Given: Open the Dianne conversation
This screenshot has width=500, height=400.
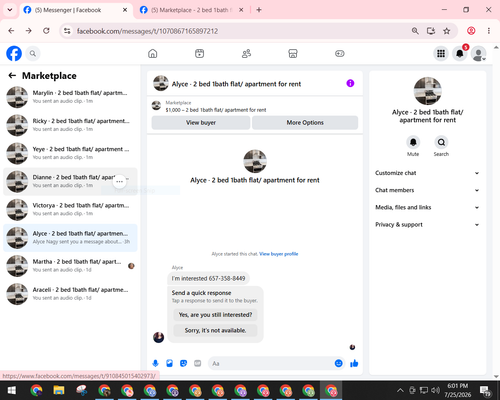Looking at the screenshot, I should tap(70, 181).
